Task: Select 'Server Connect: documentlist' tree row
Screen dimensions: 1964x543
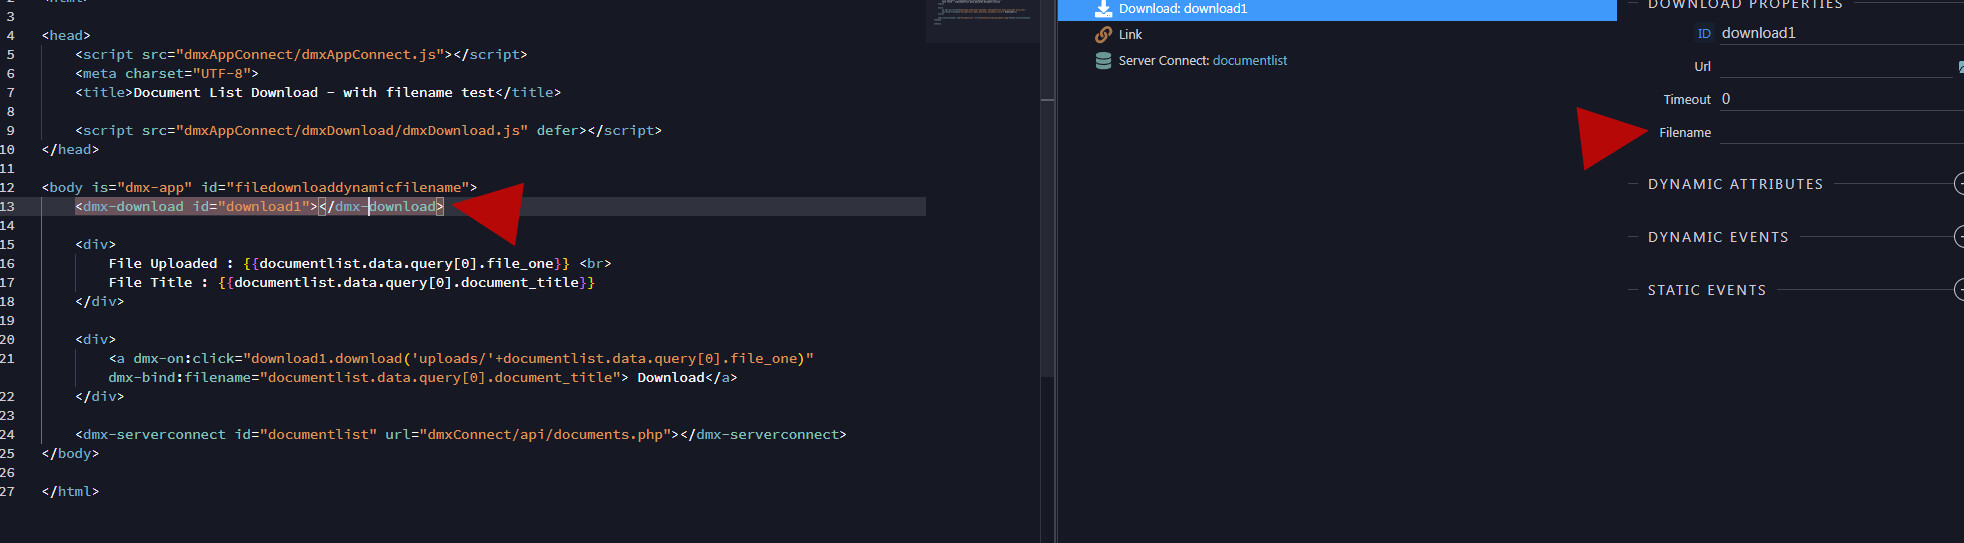Action: 1337,60
